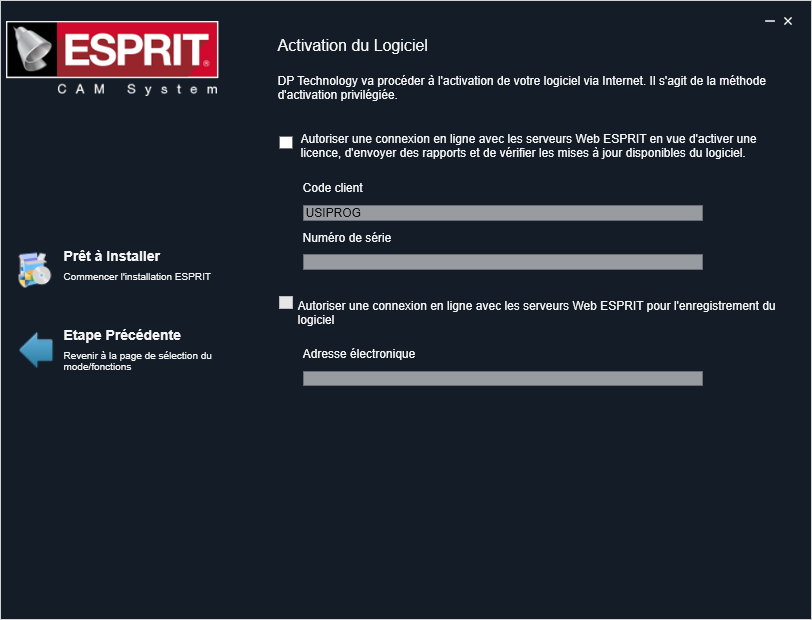The width and height of the screenshot is (812, 620).
Task: Select 'Commencer l'installation ESPRIT' subtitle
Action: [137, 277]
